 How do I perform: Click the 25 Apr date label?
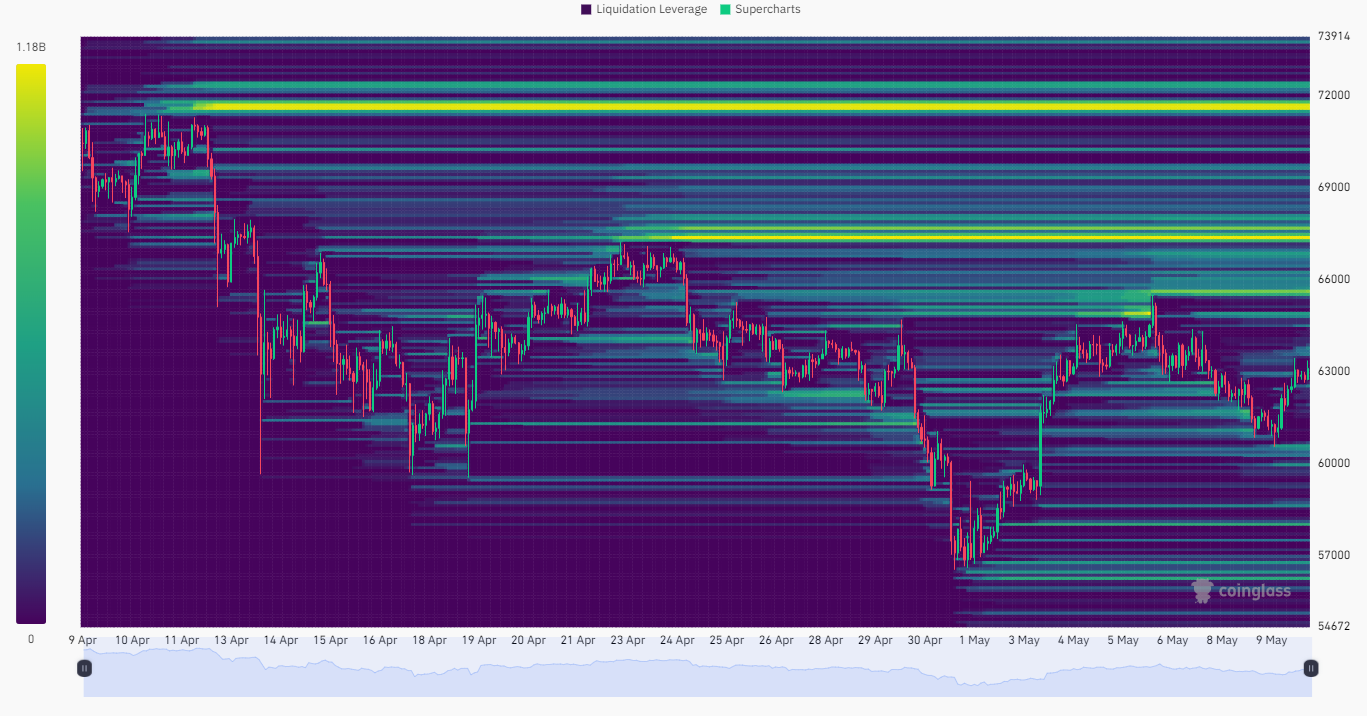coord(727,640)
